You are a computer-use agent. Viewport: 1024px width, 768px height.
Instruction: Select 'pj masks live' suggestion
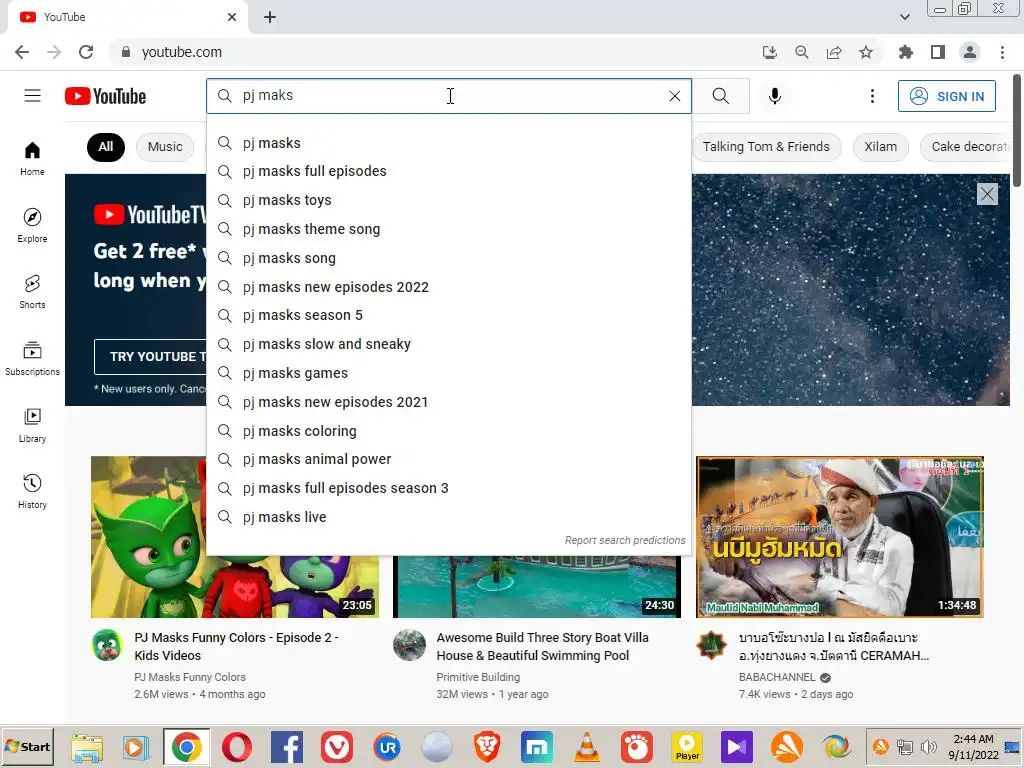pos(449,517)
